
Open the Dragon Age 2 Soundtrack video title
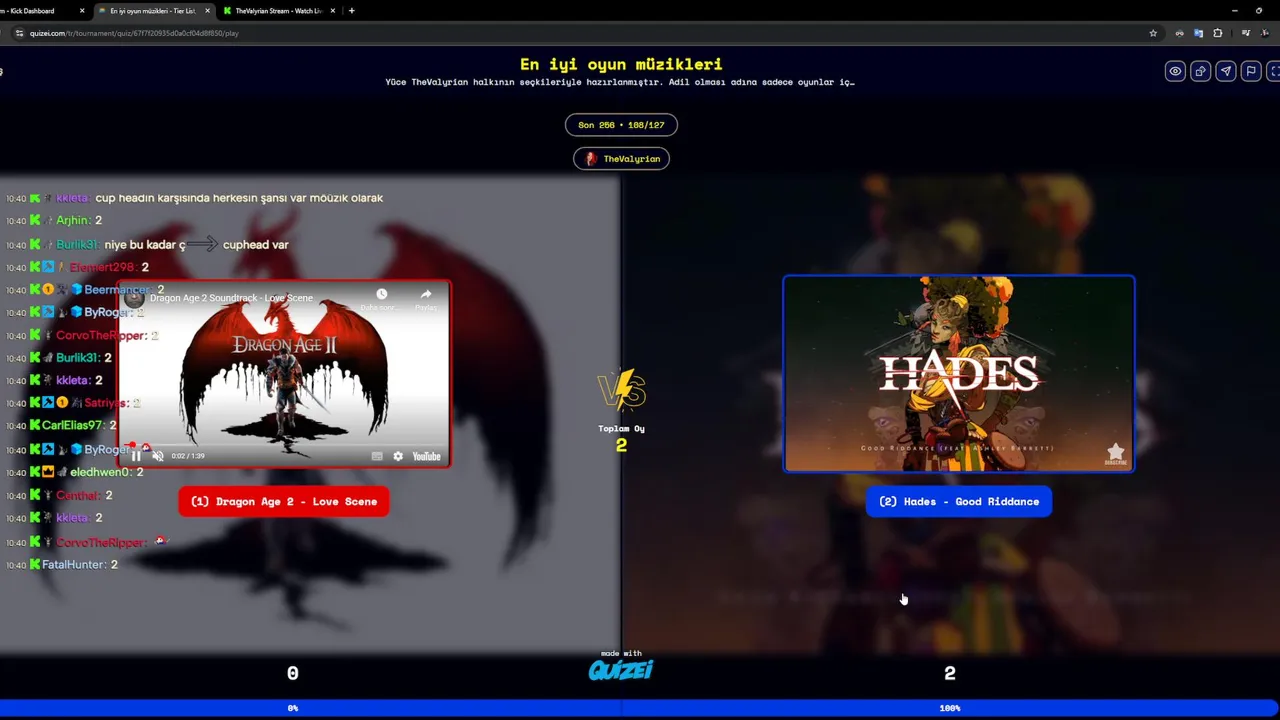231,298
